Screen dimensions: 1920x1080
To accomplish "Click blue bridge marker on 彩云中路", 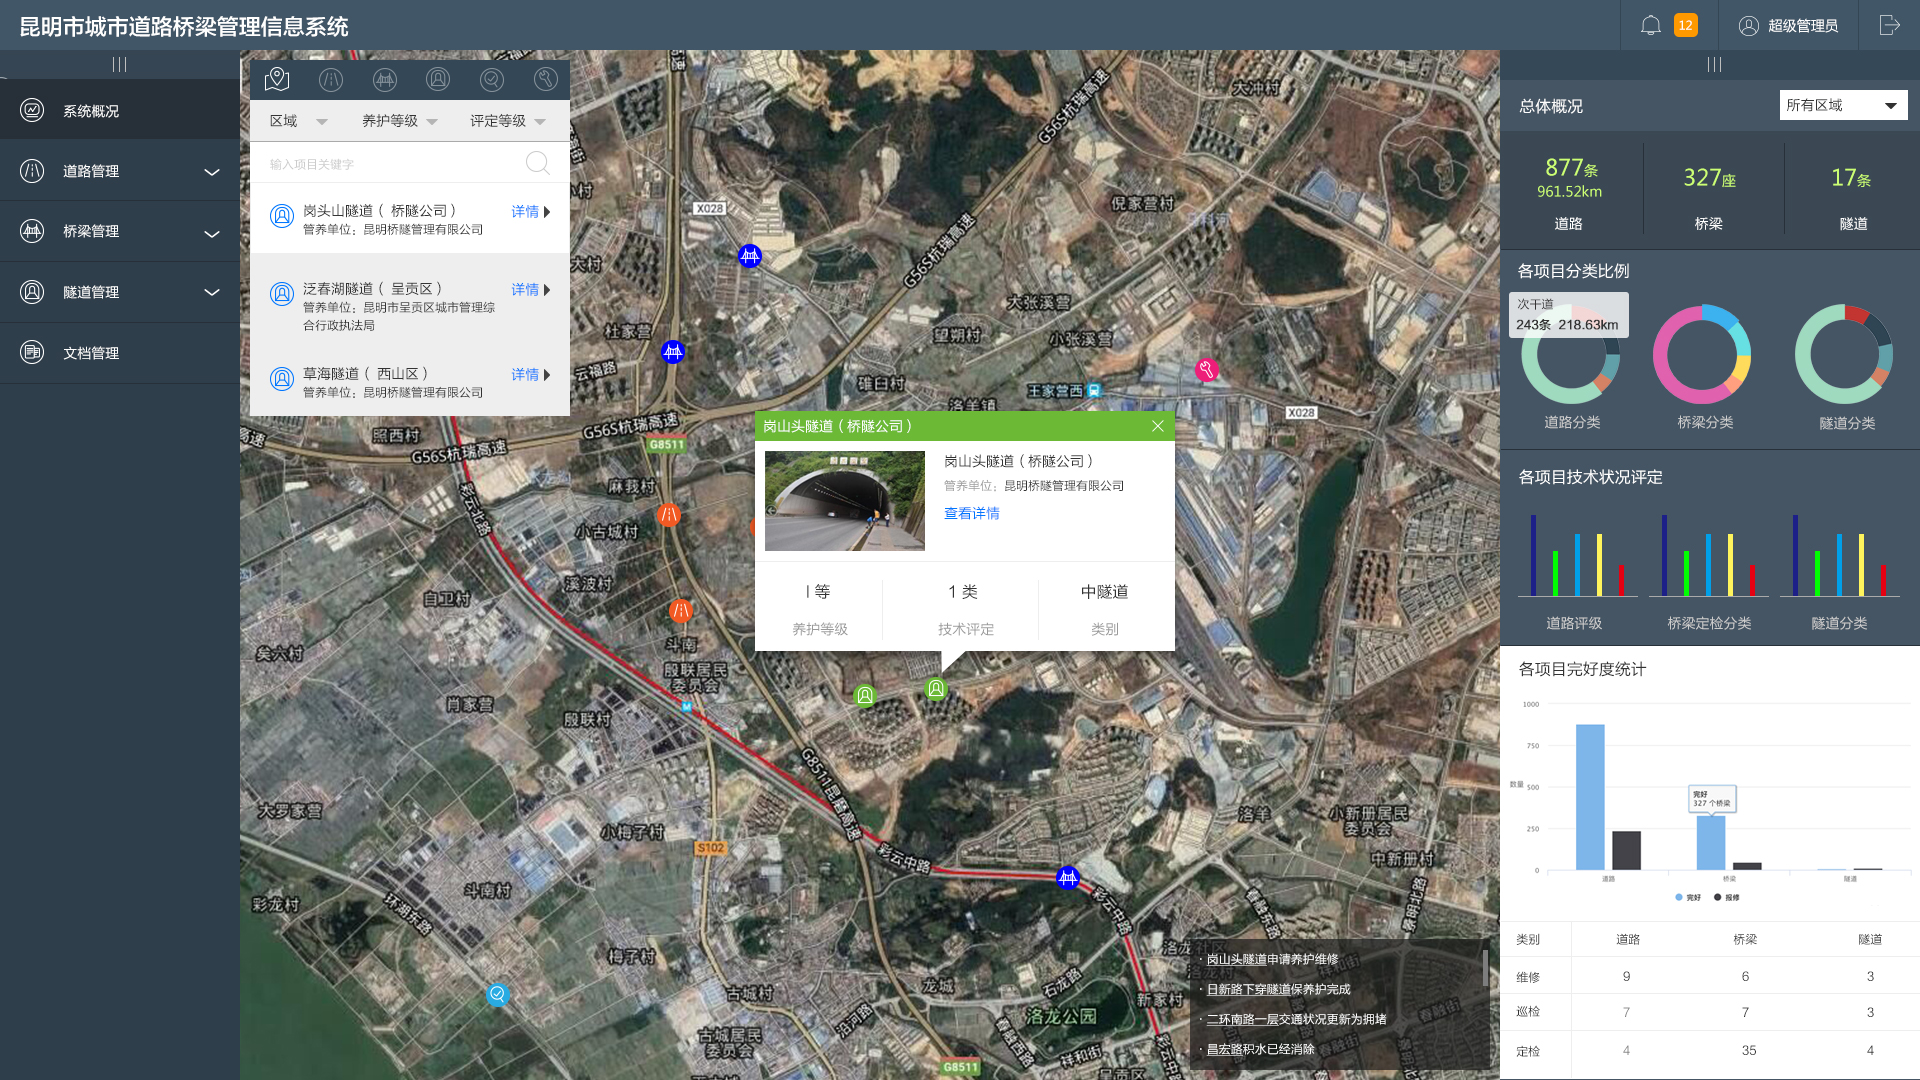I will pyautogui.click(x=1068, y=878).
